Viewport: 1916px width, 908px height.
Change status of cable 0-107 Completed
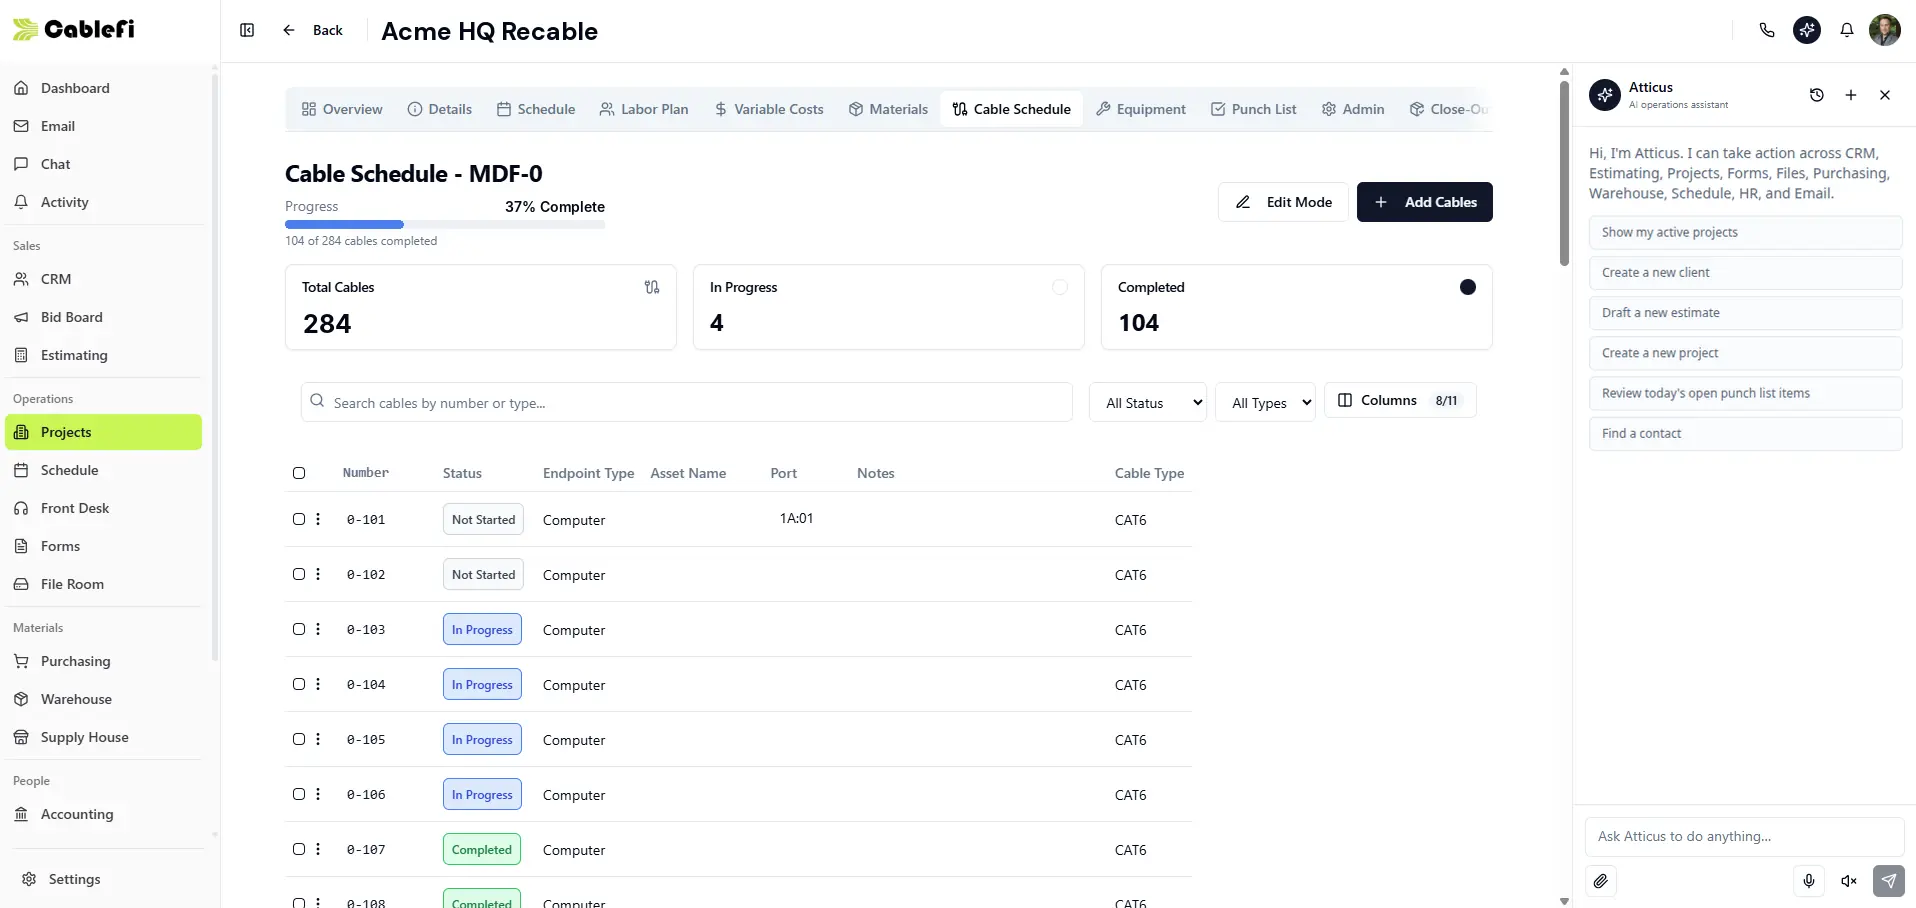point(482,849)
